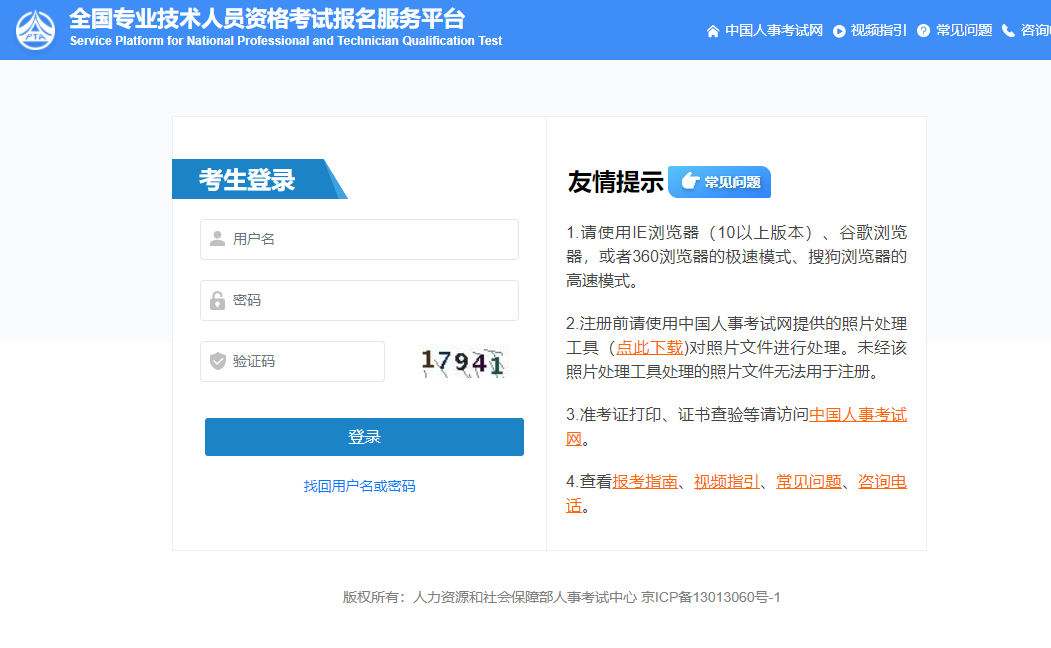Click the 考生登录 heading banner
The image size is (1051, 648).
[259, 179]
